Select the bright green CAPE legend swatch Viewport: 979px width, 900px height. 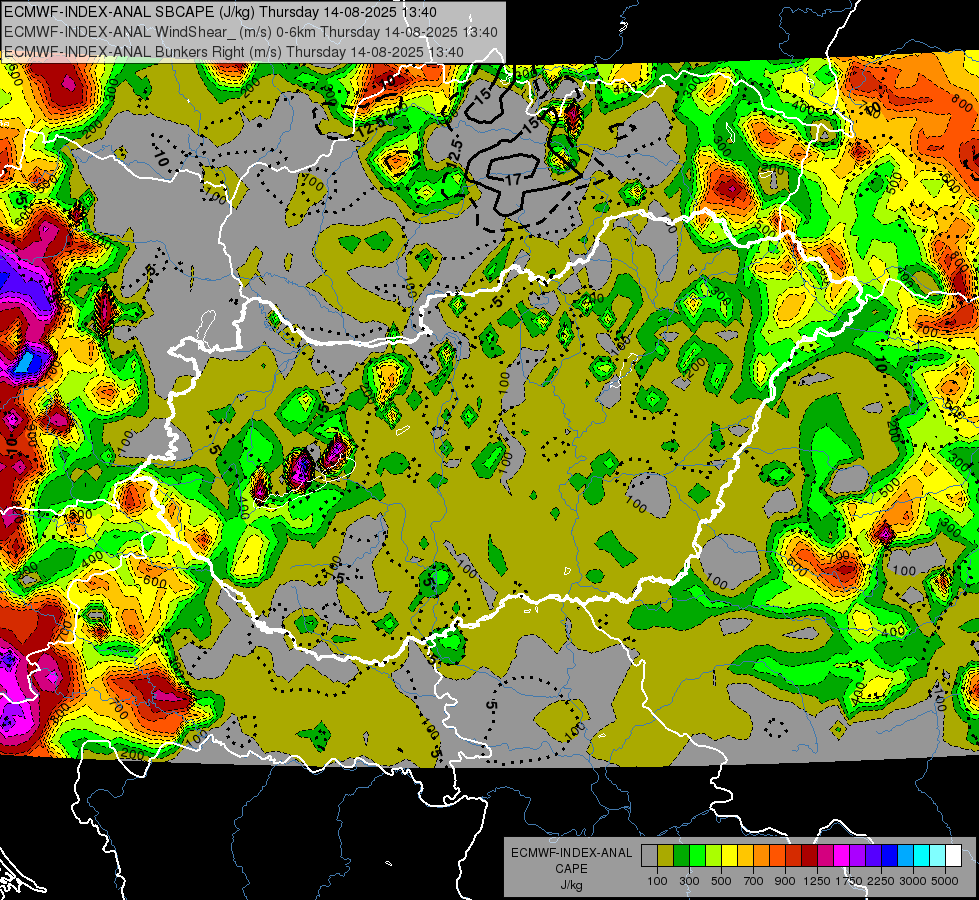pos(697,856)
